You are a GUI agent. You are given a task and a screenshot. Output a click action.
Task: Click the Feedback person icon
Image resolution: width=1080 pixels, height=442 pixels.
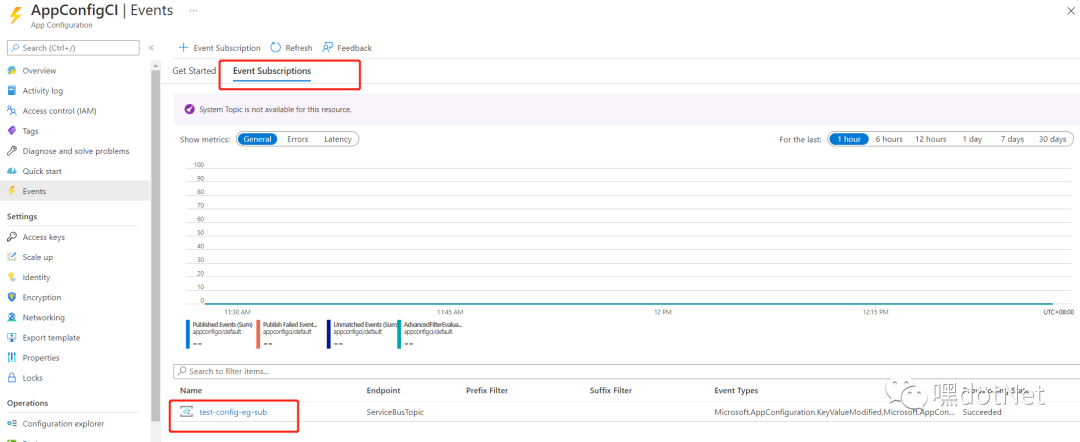pyautogui.click(x=328, y=48)
